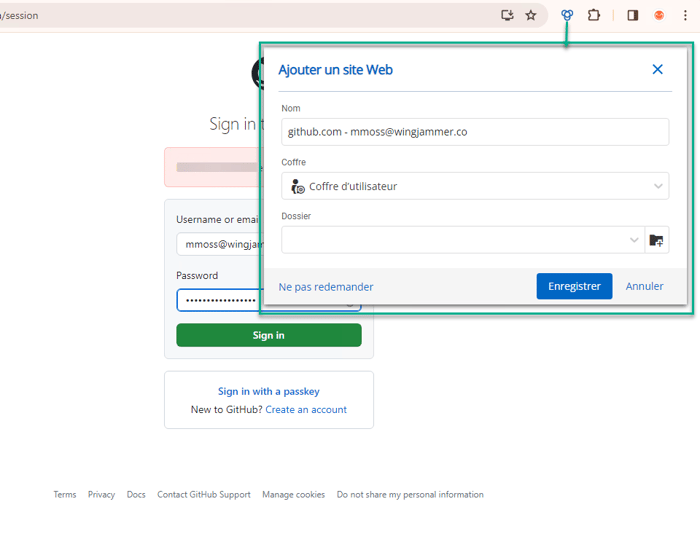Open the Chrome three-dot menu
Viewport: 700px width, 539px height.
(x=685, y=15)
